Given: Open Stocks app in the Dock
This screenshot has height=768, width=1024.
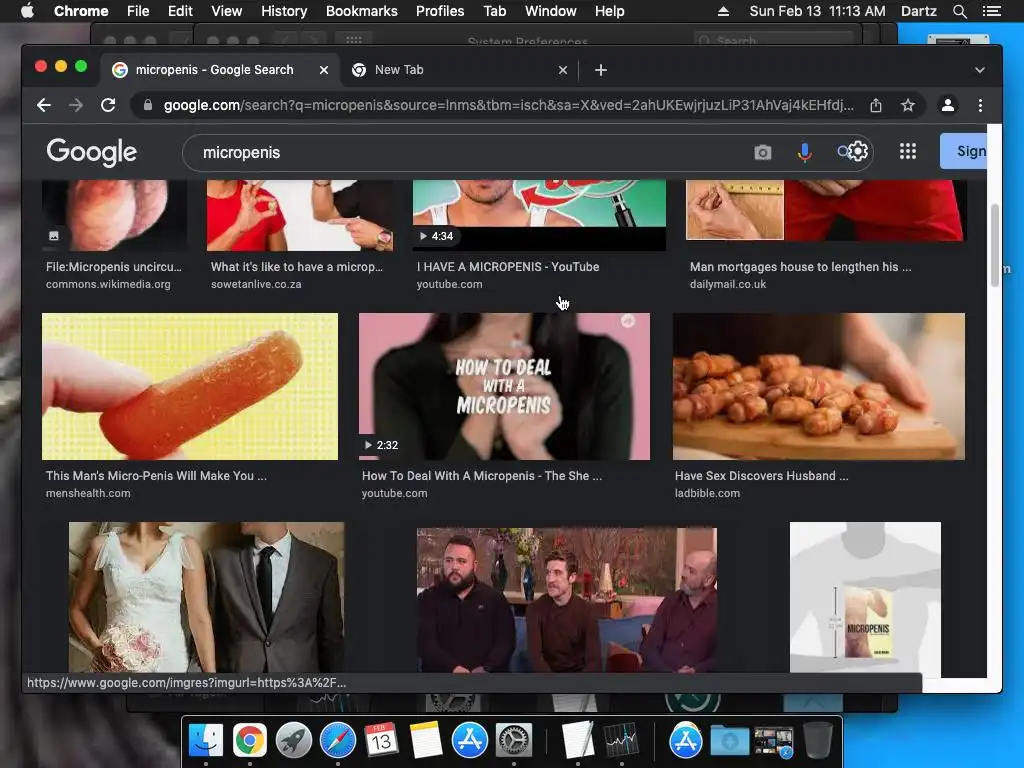Looking at the screenshot, I should point(621,740).
